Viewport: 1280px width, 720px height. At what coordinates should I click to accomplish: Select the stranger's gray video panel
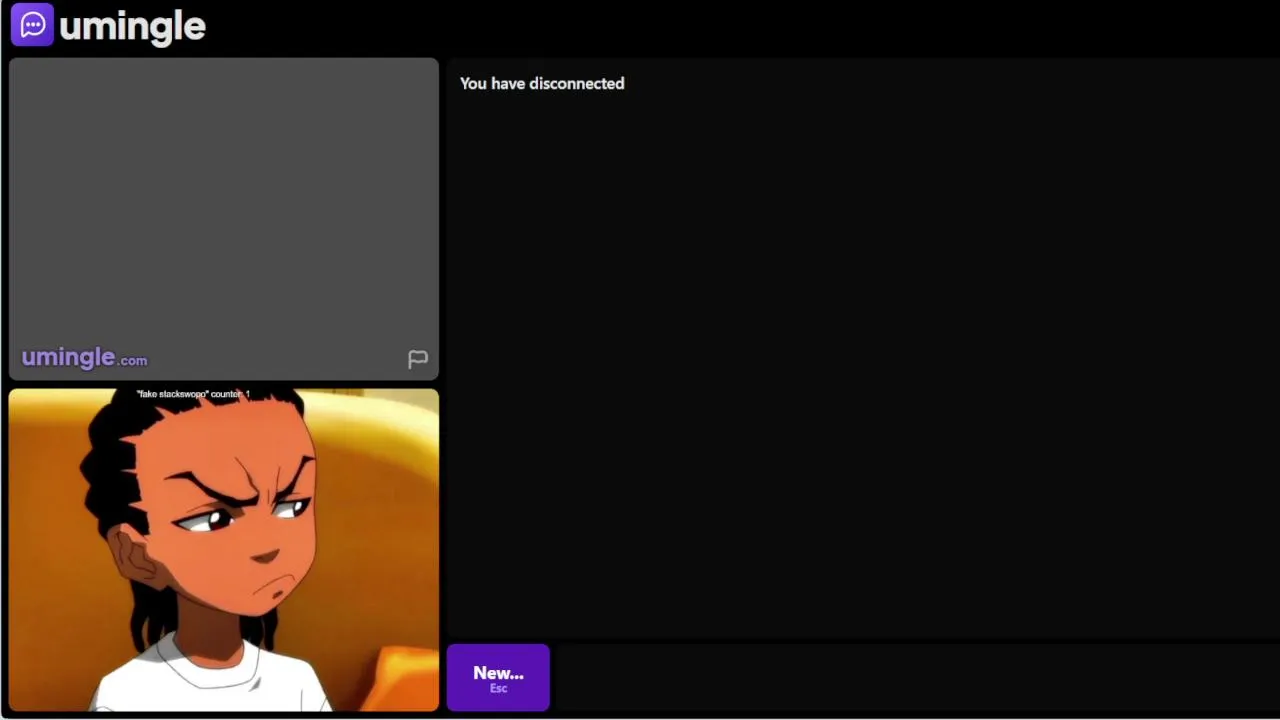point(224,219)
